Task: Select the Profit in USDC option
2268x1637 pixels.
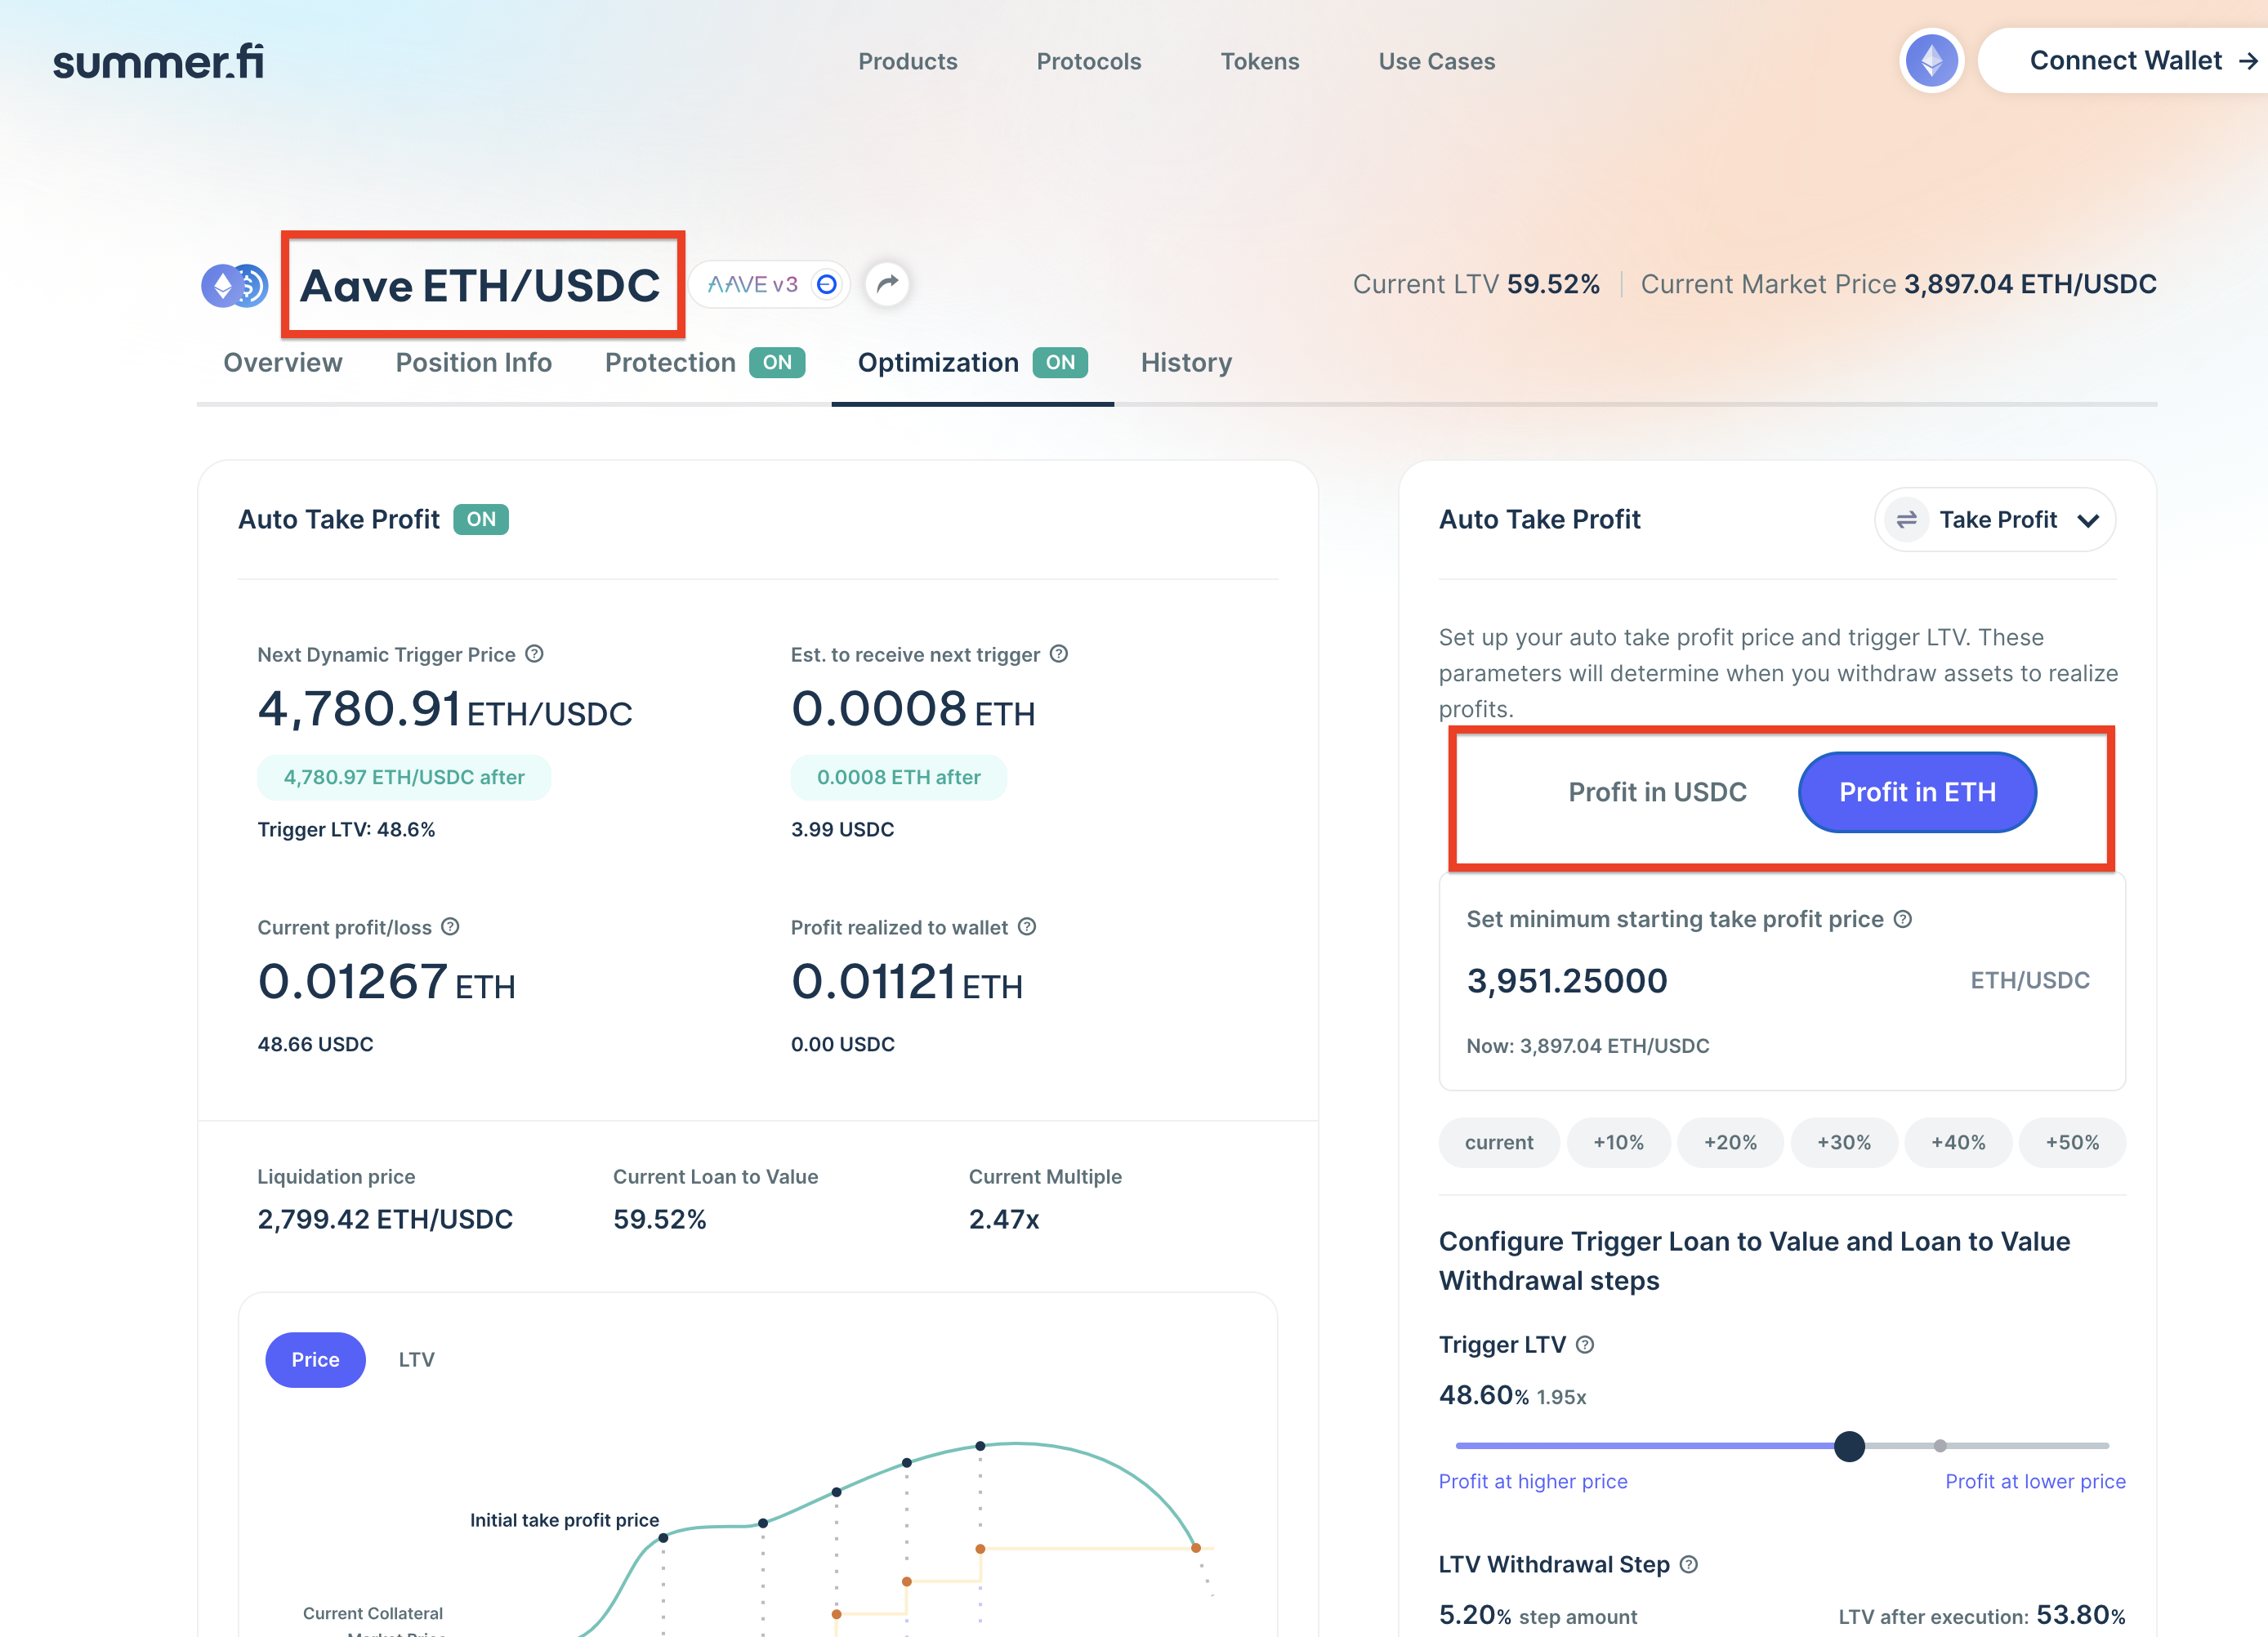Action: 1657,792
